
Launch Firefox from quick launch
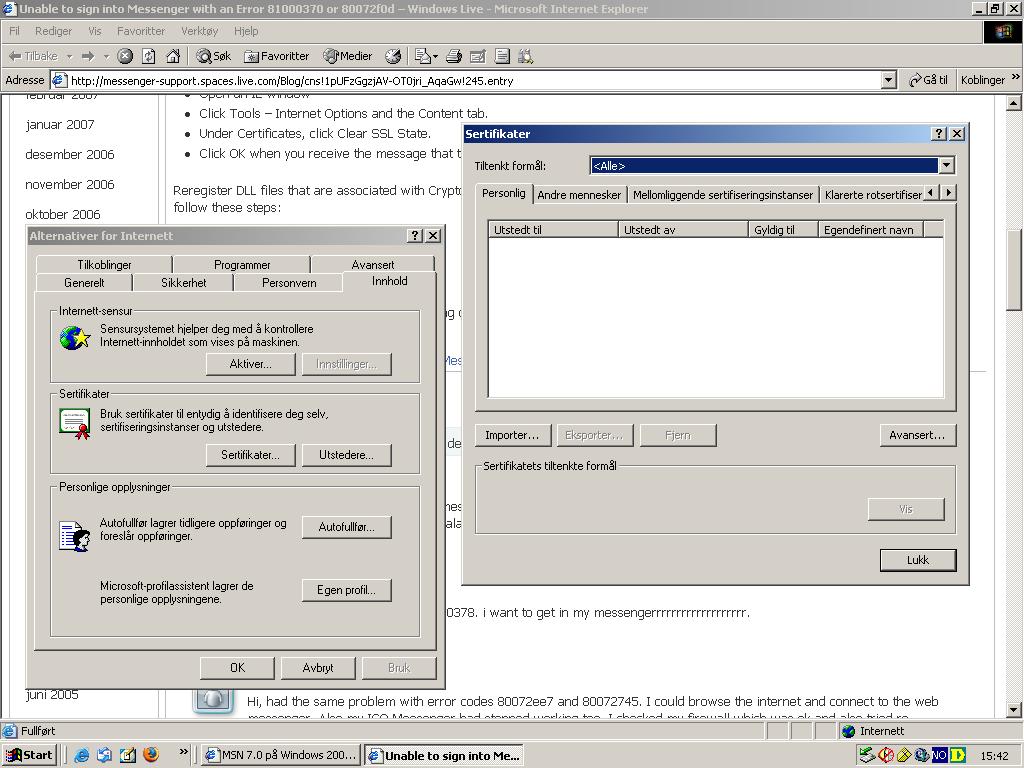(x=151, y=755)
